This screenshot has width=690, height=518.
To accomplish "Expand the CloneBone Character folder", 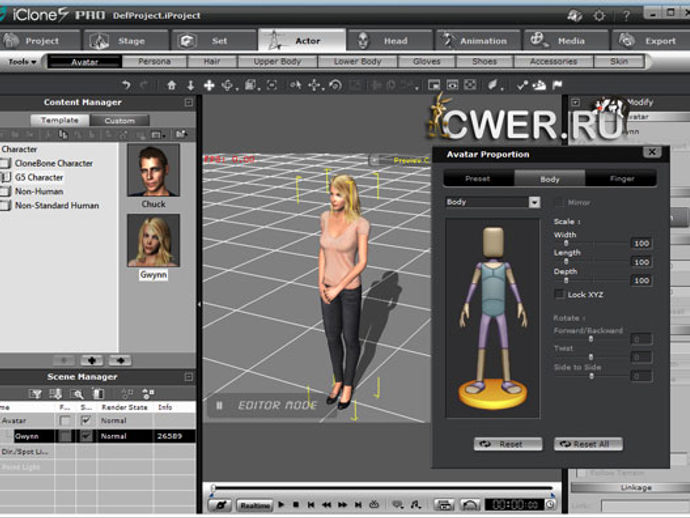I will 5,163.
